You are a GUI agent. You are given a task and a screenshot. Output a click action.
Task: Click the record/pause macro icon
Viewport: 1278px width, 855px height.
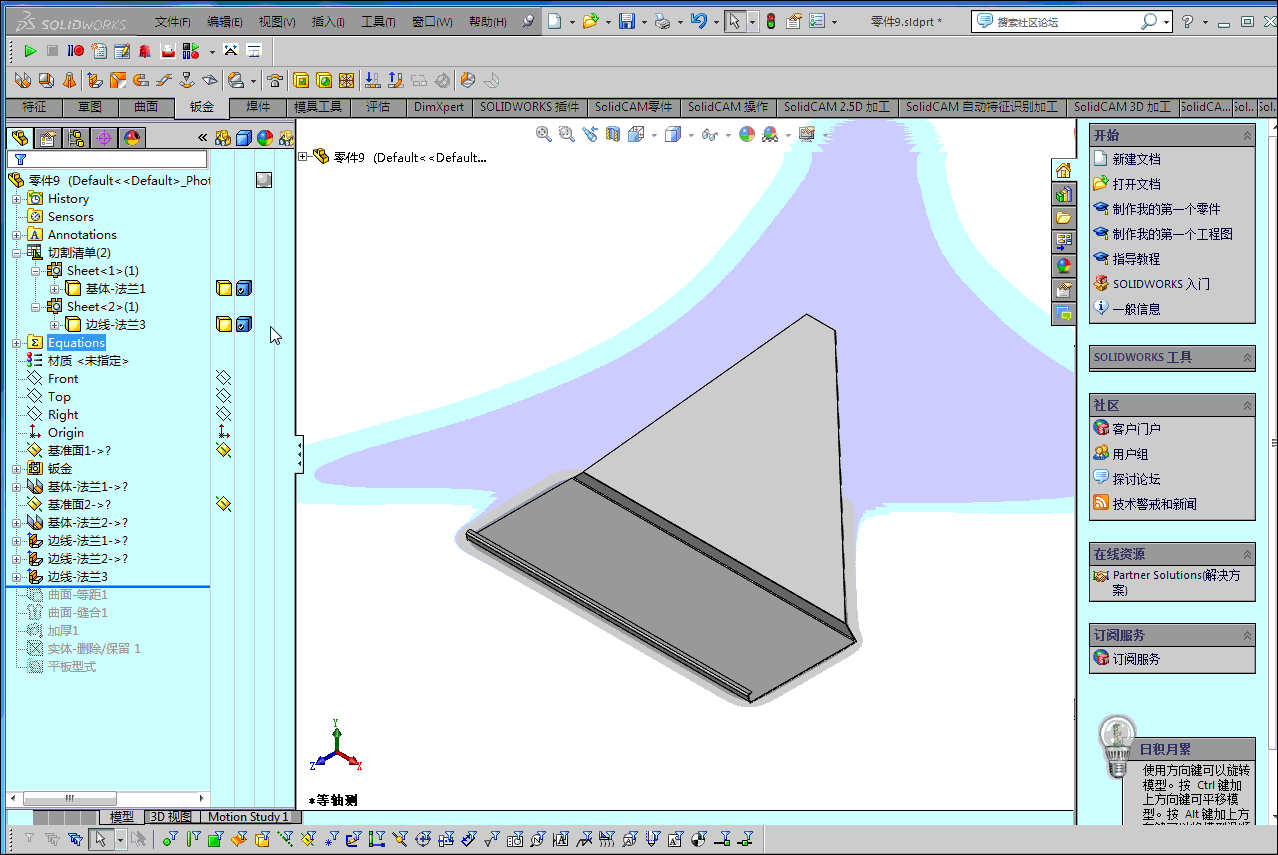click(x=76, y=50)
